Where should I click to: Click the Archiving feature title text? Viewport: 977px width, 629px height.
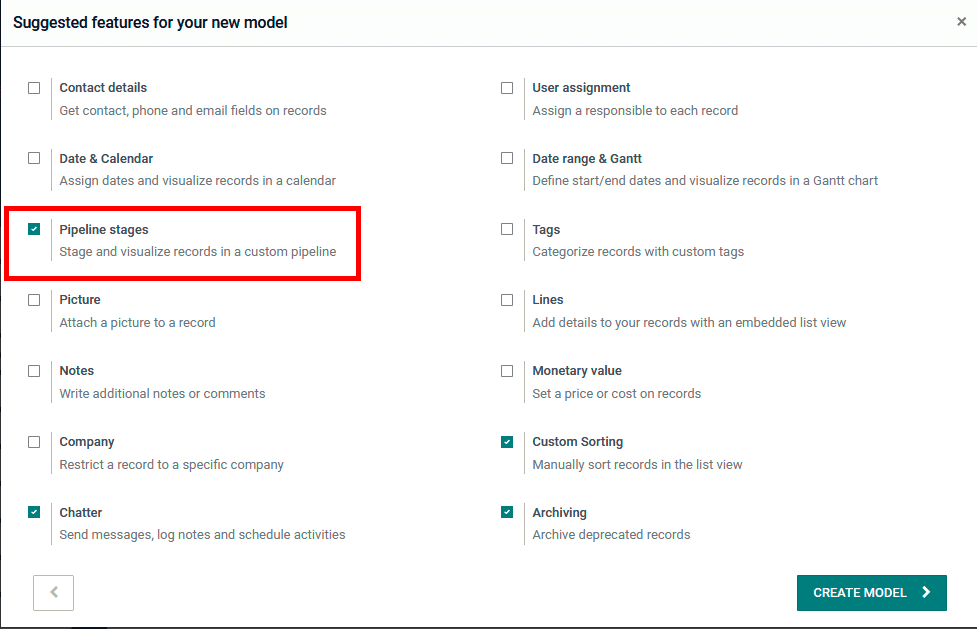pyautogui.click(x=559, y=513)
